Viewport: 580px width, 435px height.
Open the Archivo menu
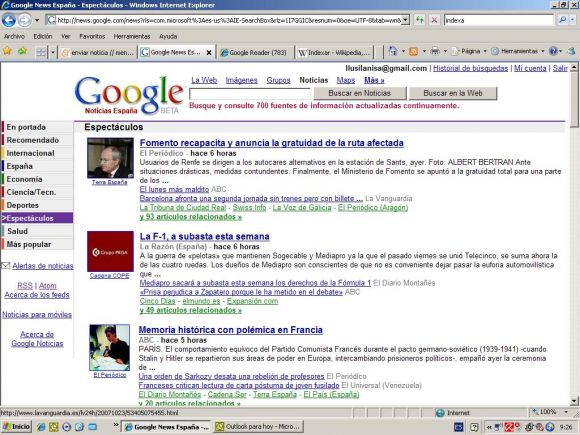(14, 36)
